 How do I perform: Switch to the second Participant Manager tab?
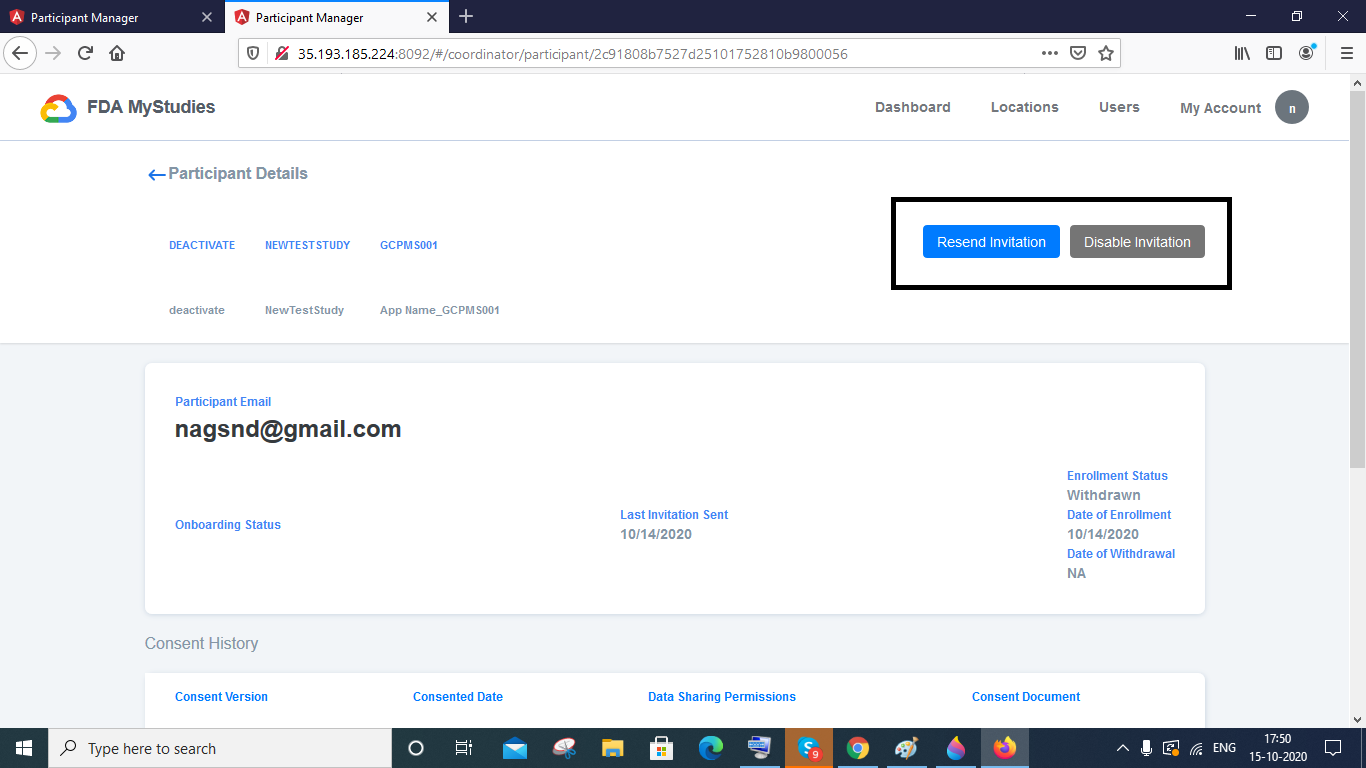330,17
